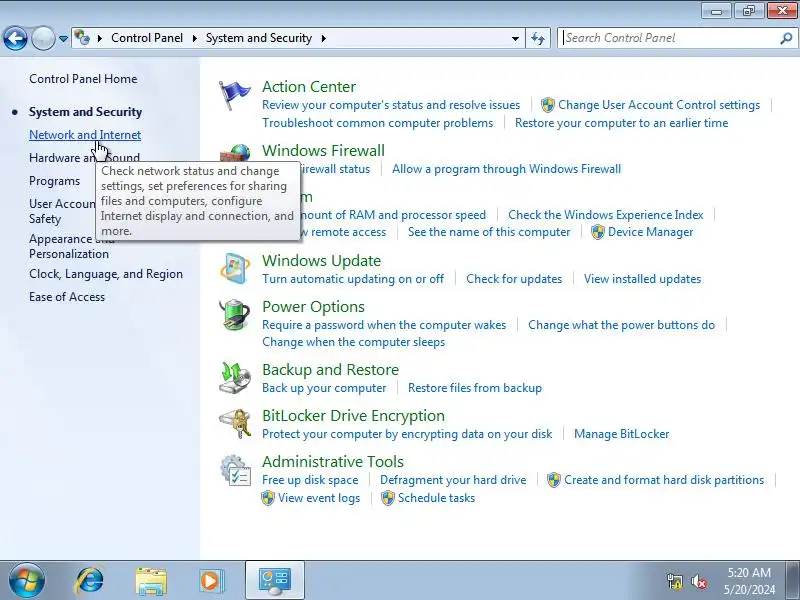Expand arrow after Control Panel breadcrumb

tap(194, 38)
